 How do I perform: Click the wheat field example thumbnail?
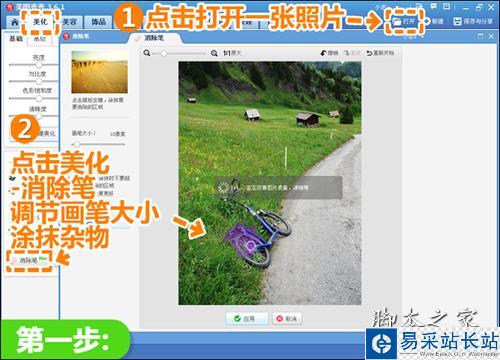tap(99, 72)
